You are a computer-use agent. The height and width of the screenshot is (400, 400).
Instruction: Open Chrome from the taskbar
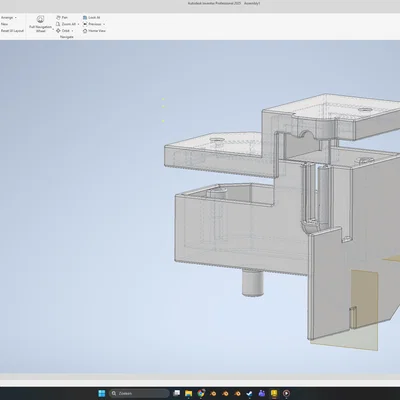pos(201,393)
